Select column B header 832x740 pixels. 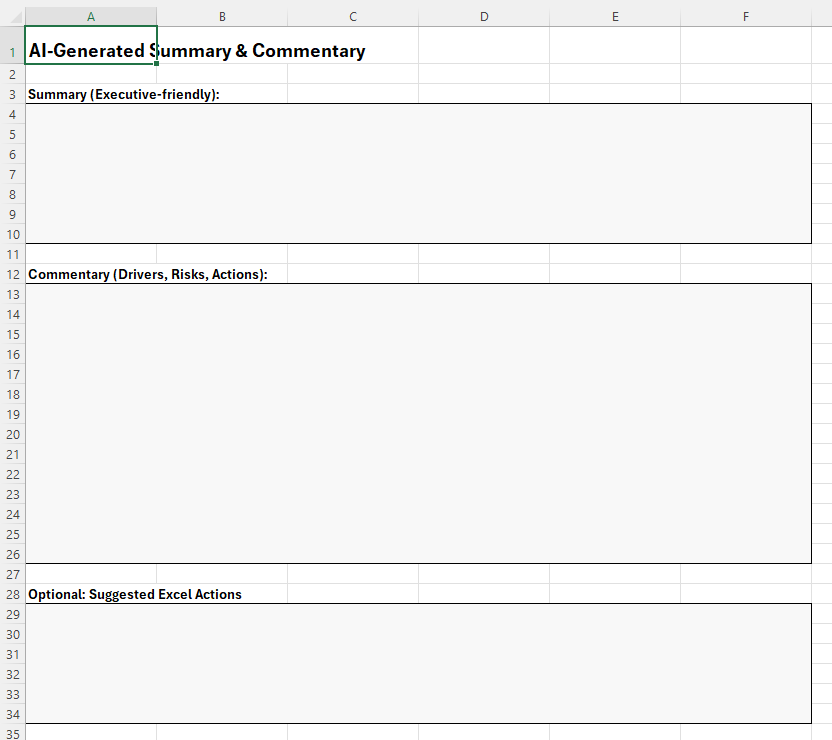click(x=222, y=16)
